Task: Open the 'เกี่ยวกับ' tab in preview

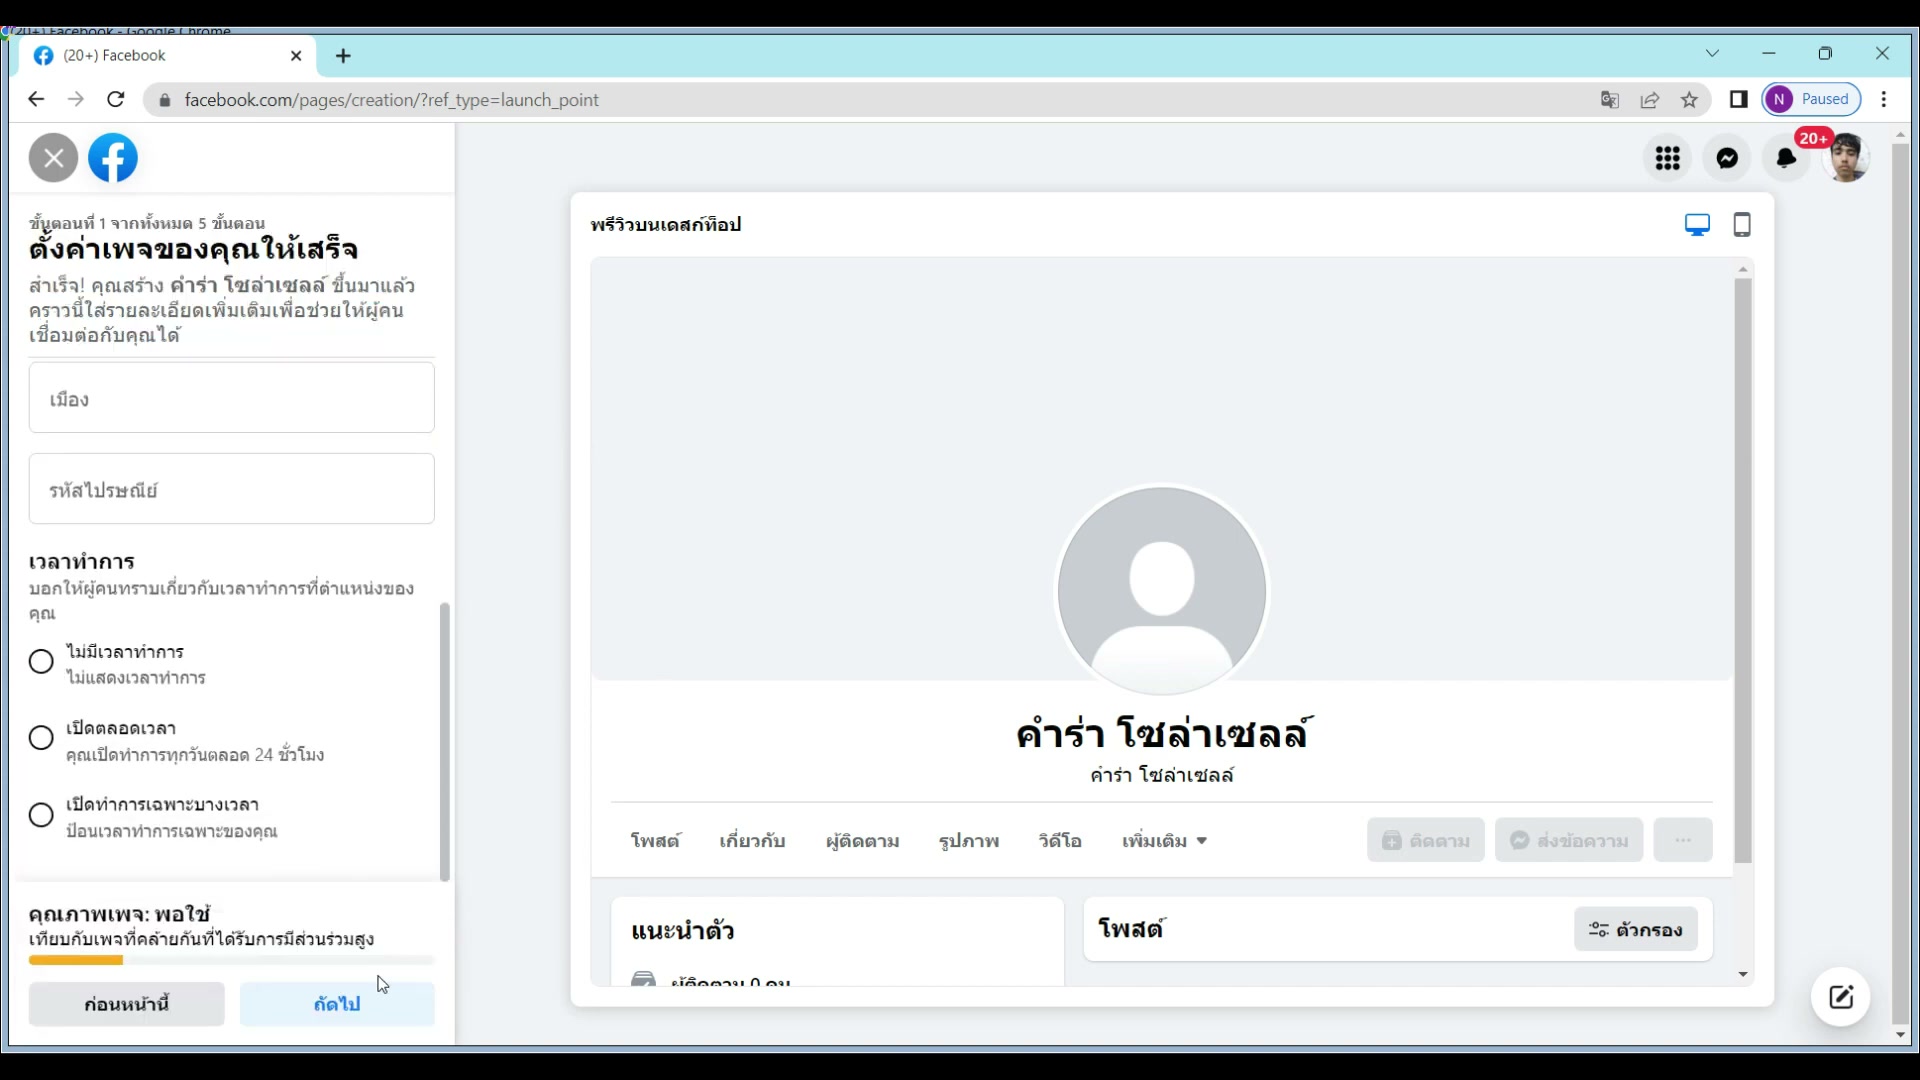Action: 752,841
